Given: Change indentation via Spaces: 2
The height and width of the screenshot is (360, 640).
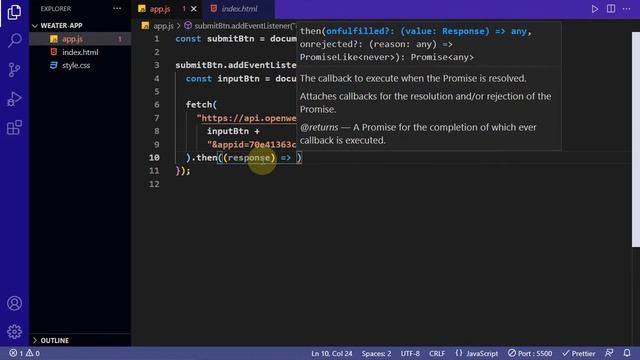Looking at the screenshot, I should click(x=376, y=353).
